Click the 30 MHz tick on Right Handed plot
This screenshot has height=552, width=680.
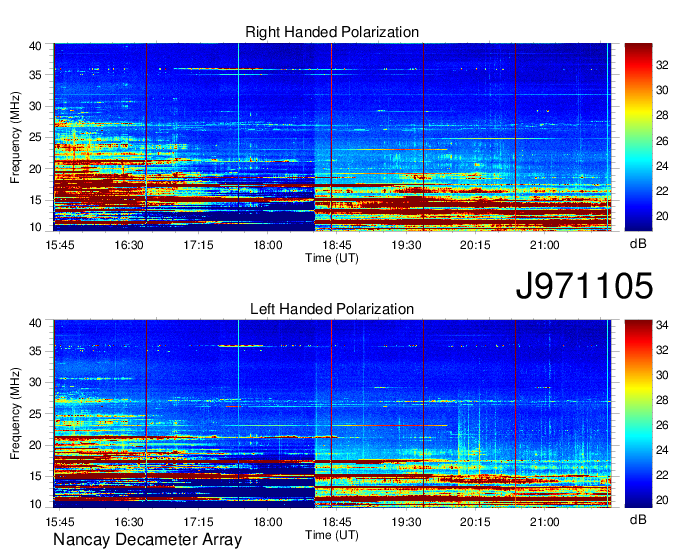coord(35,107)
